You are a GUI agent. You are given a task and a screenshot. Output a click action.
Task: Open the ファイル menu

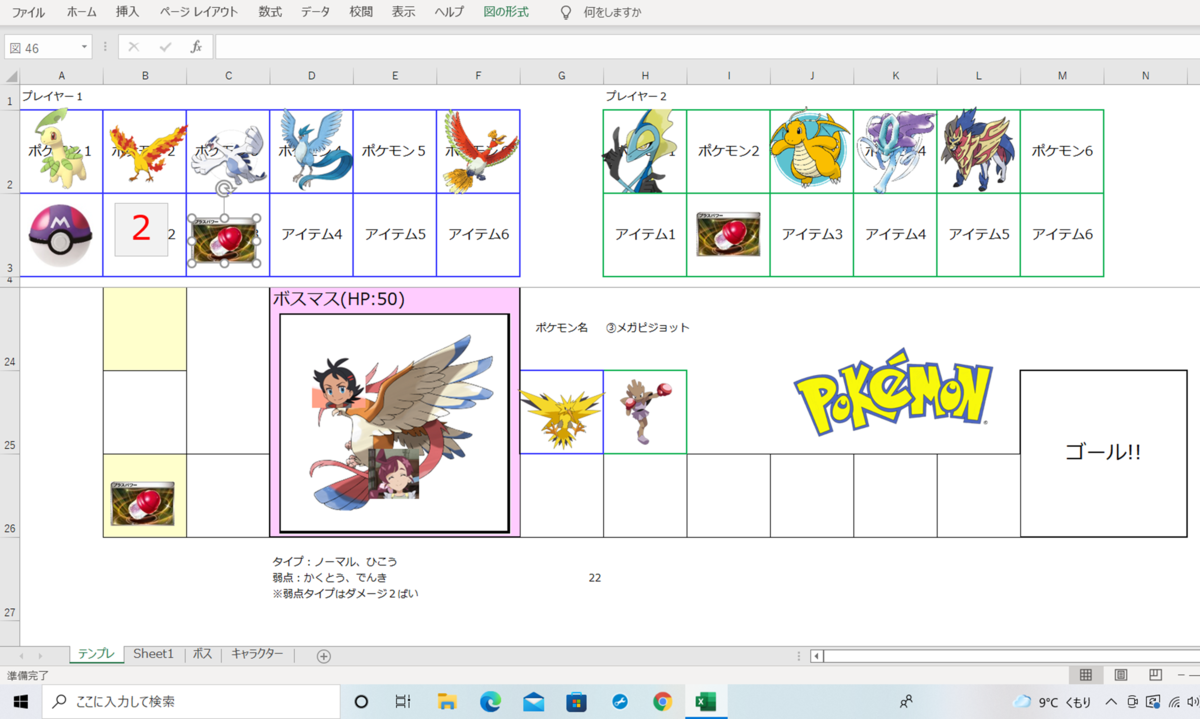(x=28, y=12)
